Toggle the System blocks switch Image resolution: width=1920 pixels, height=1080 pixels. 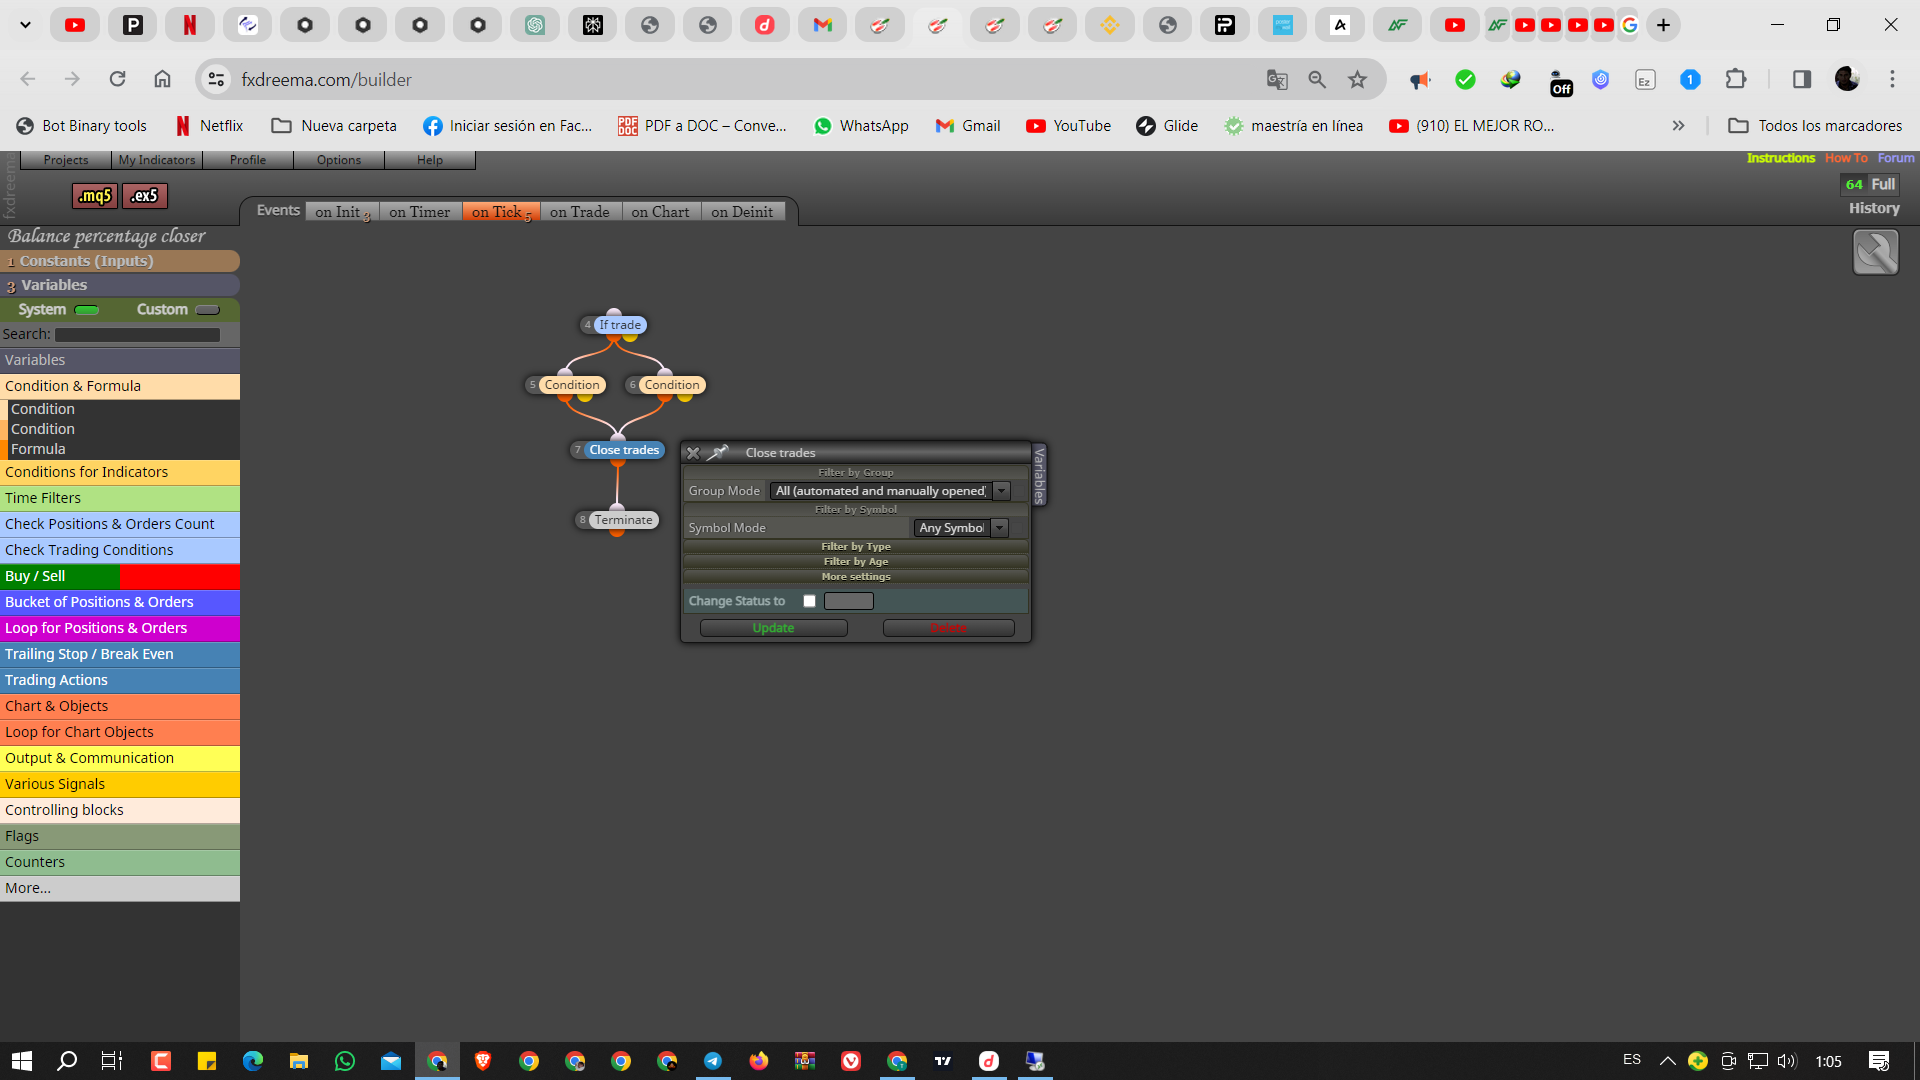point(87,310)
